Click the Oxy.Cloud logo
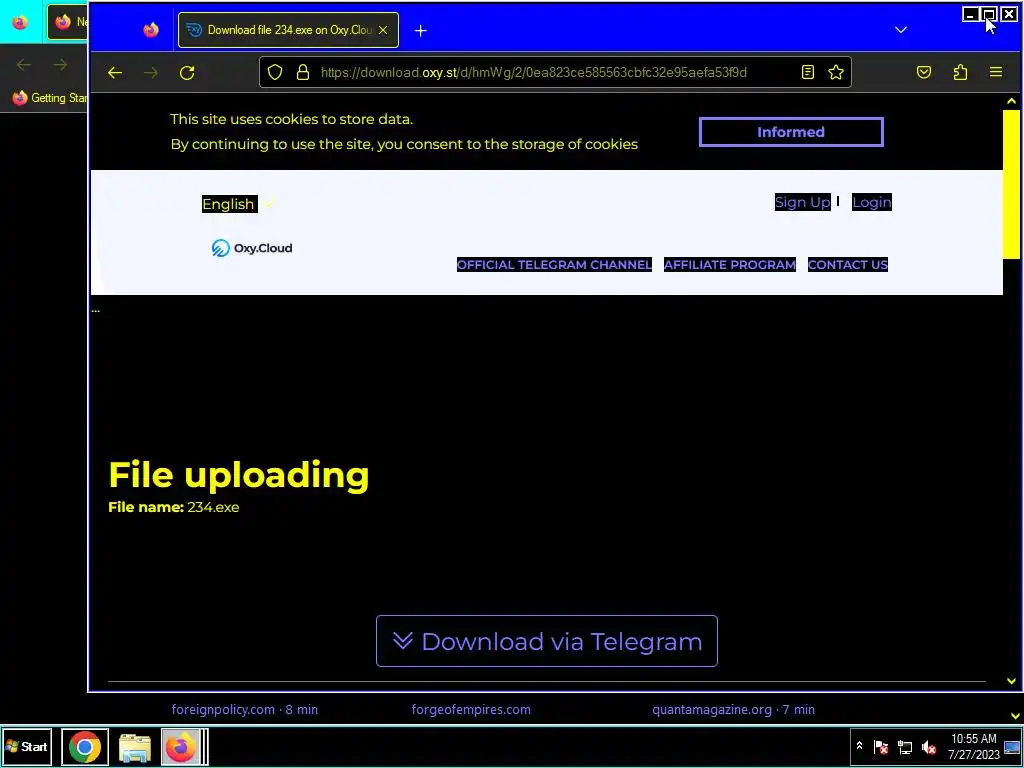 [x=252, y=248]
